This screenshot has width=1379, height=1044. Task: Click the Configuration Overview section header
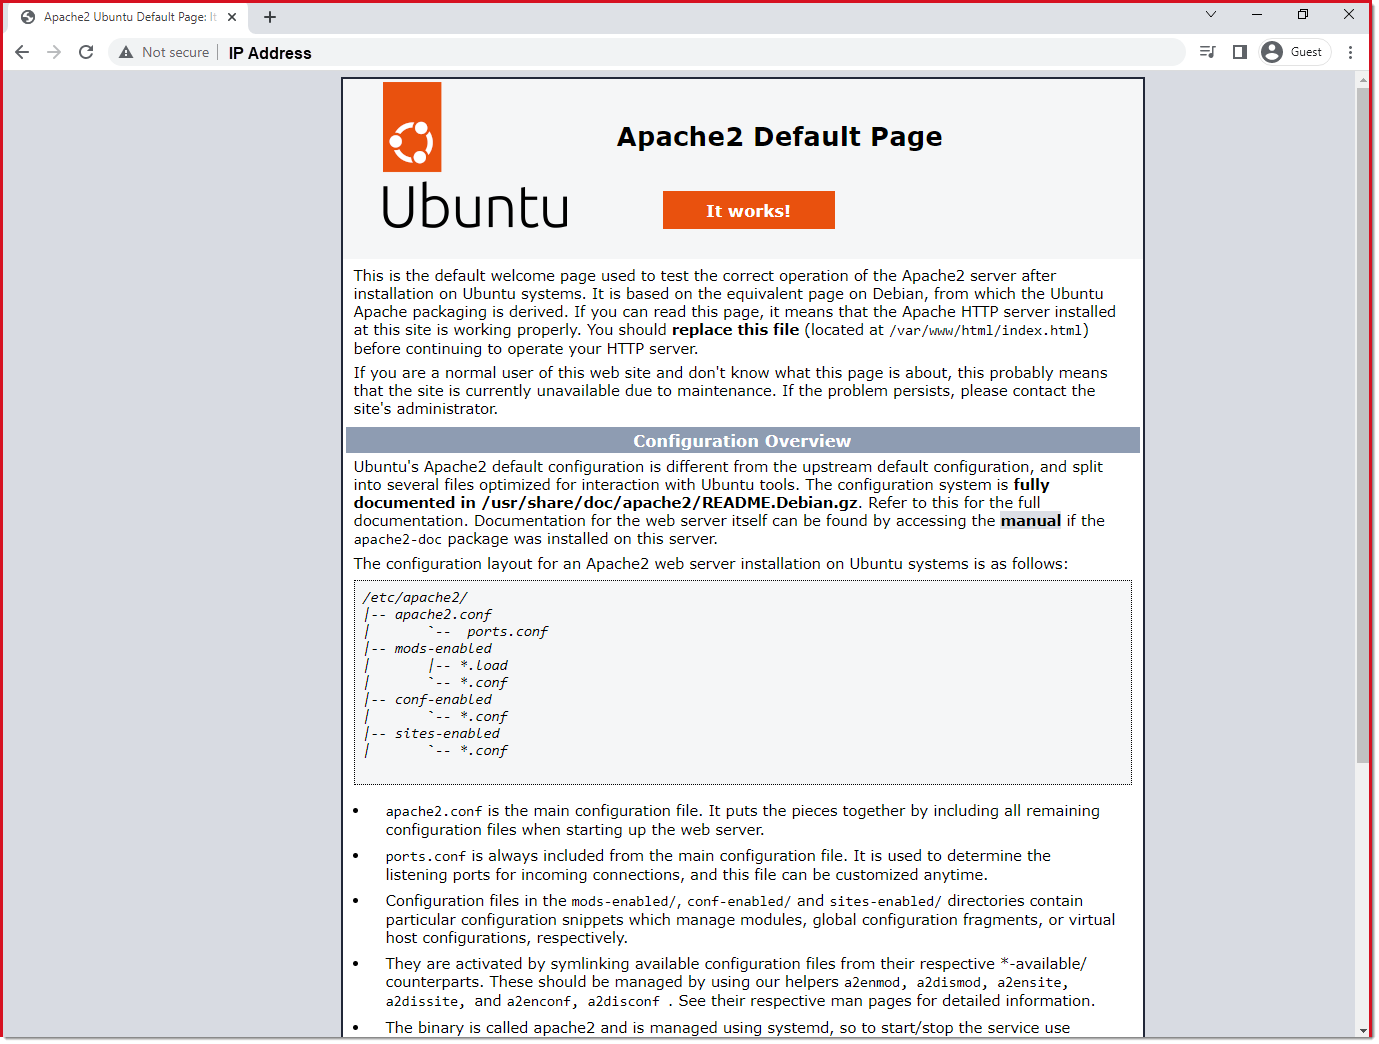coord(742,441)
